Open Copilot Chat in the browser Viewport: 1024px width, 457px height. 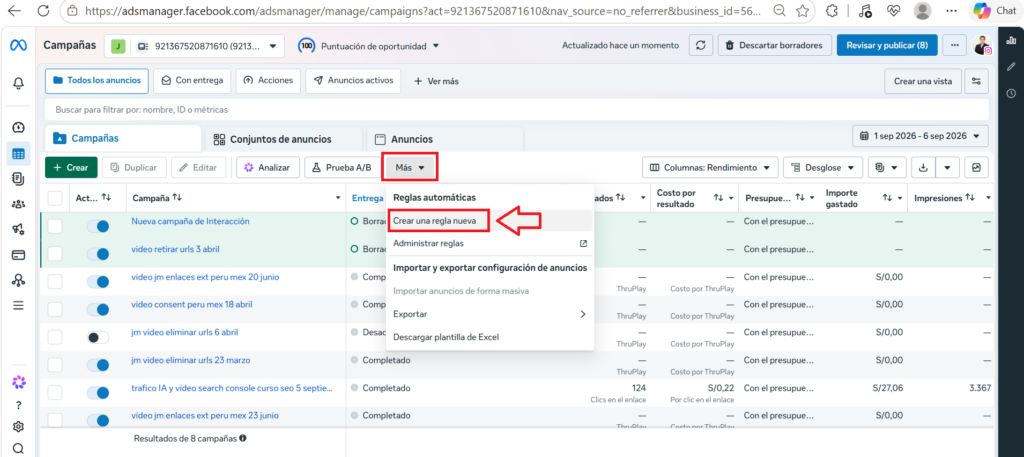tap(996, 10)
